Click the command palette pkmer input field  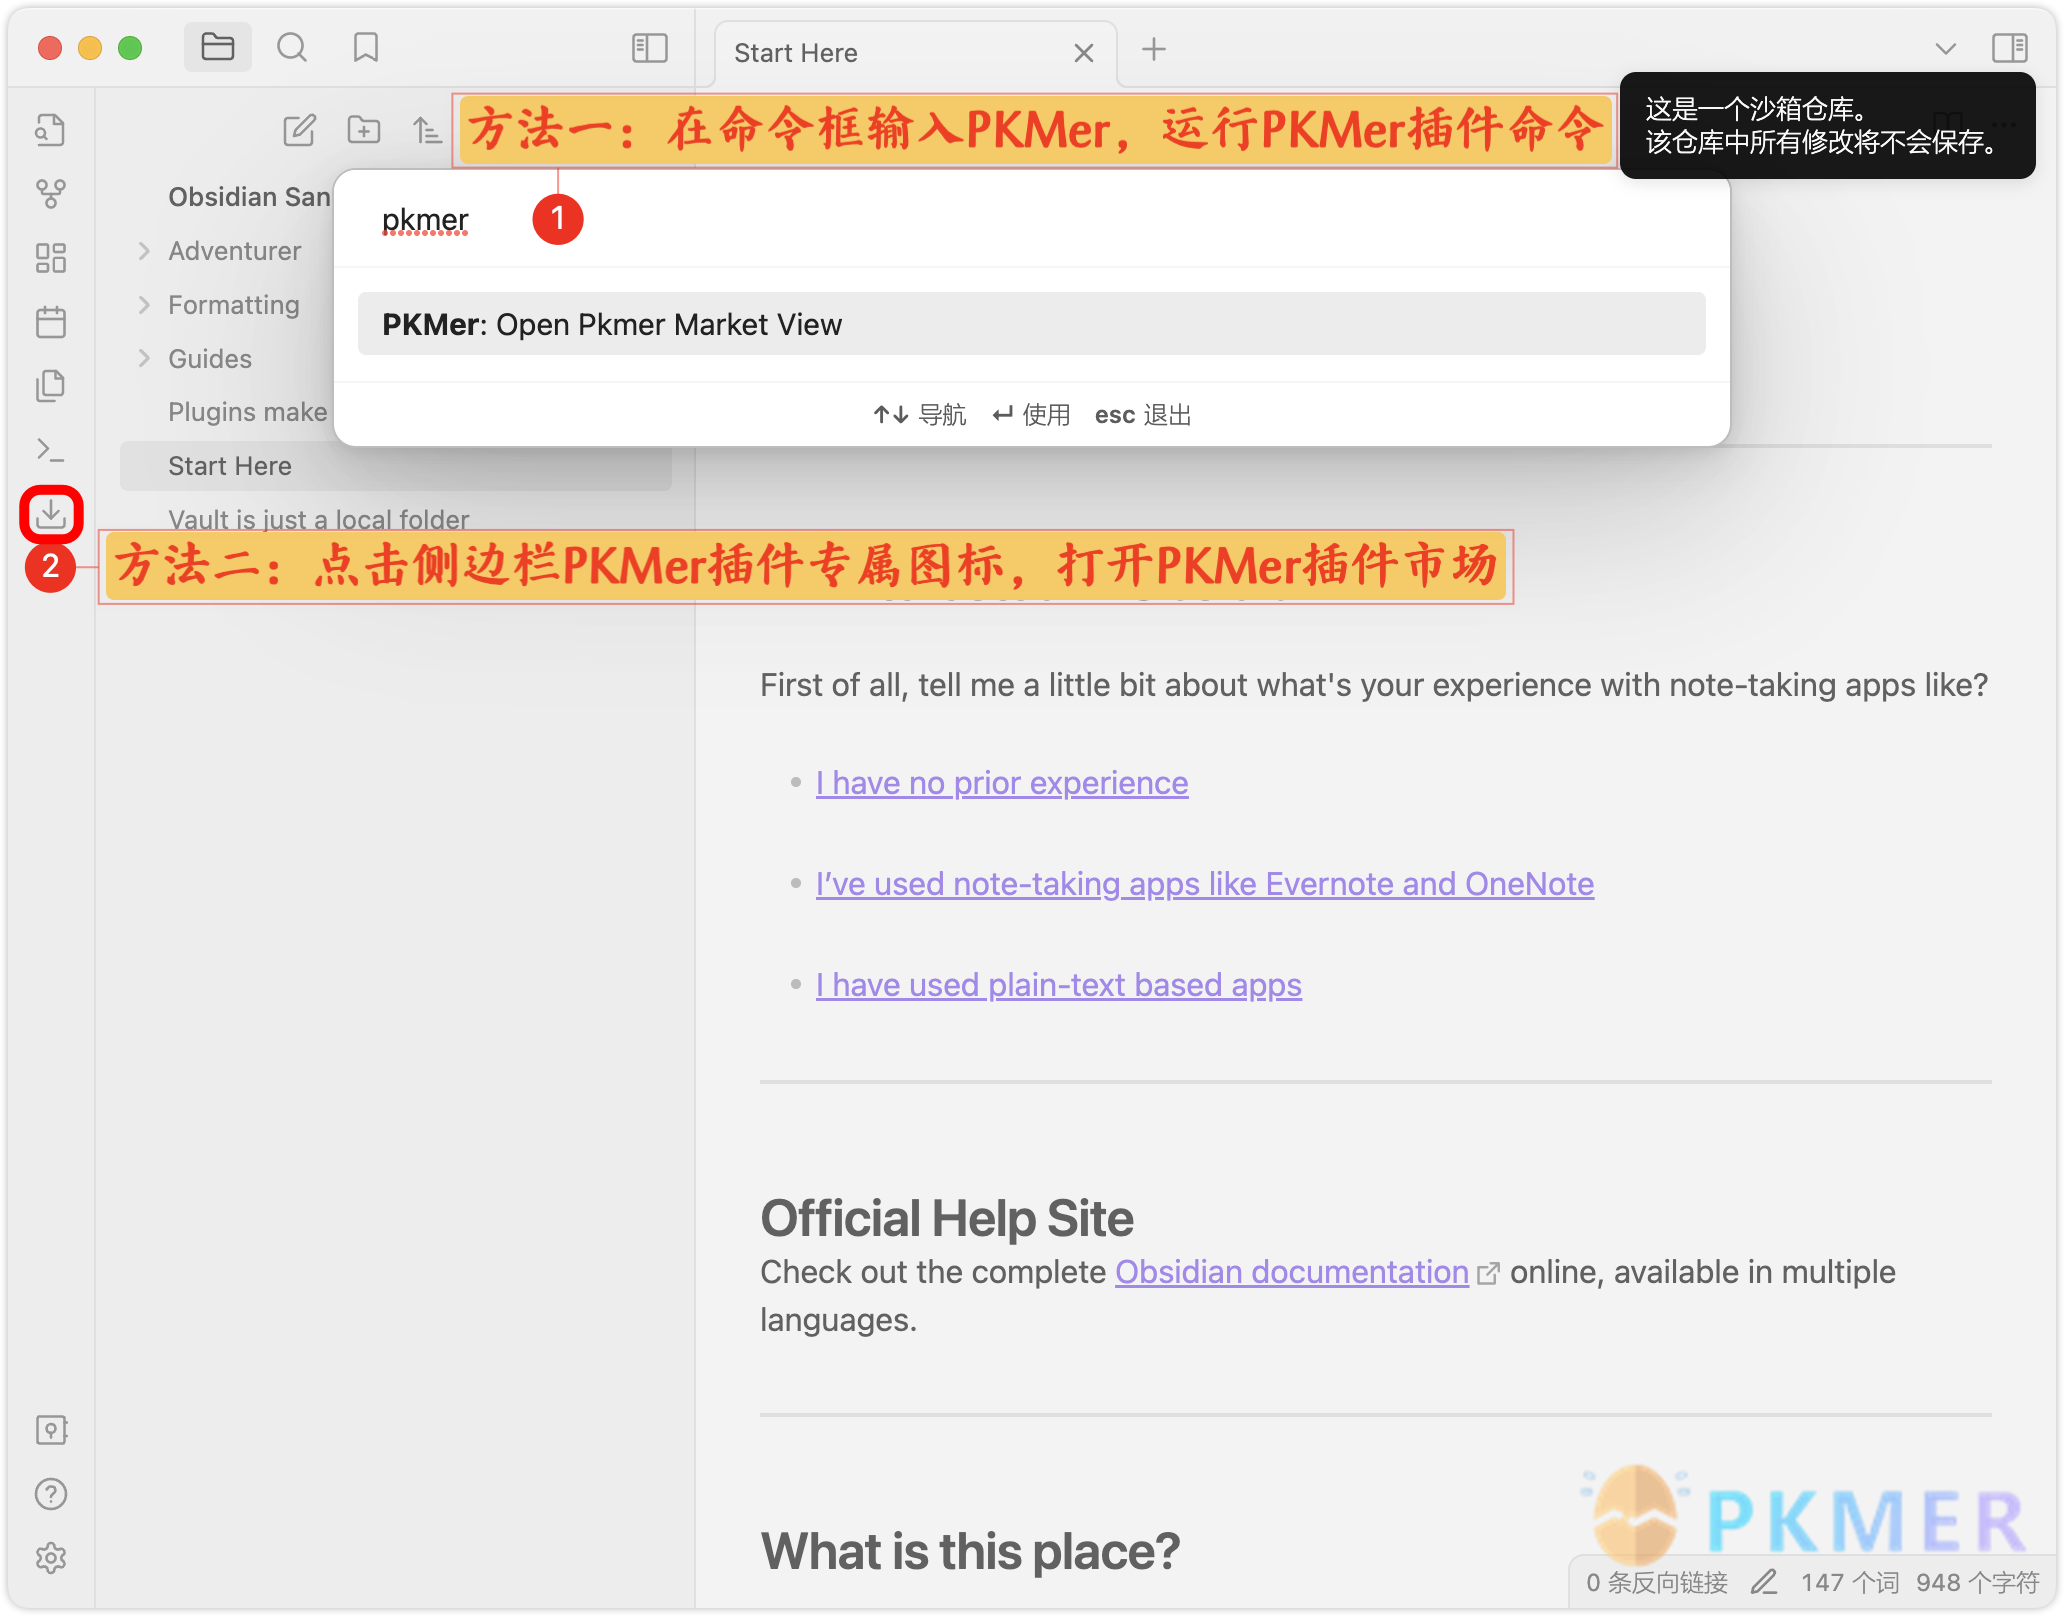(1032, 219)
